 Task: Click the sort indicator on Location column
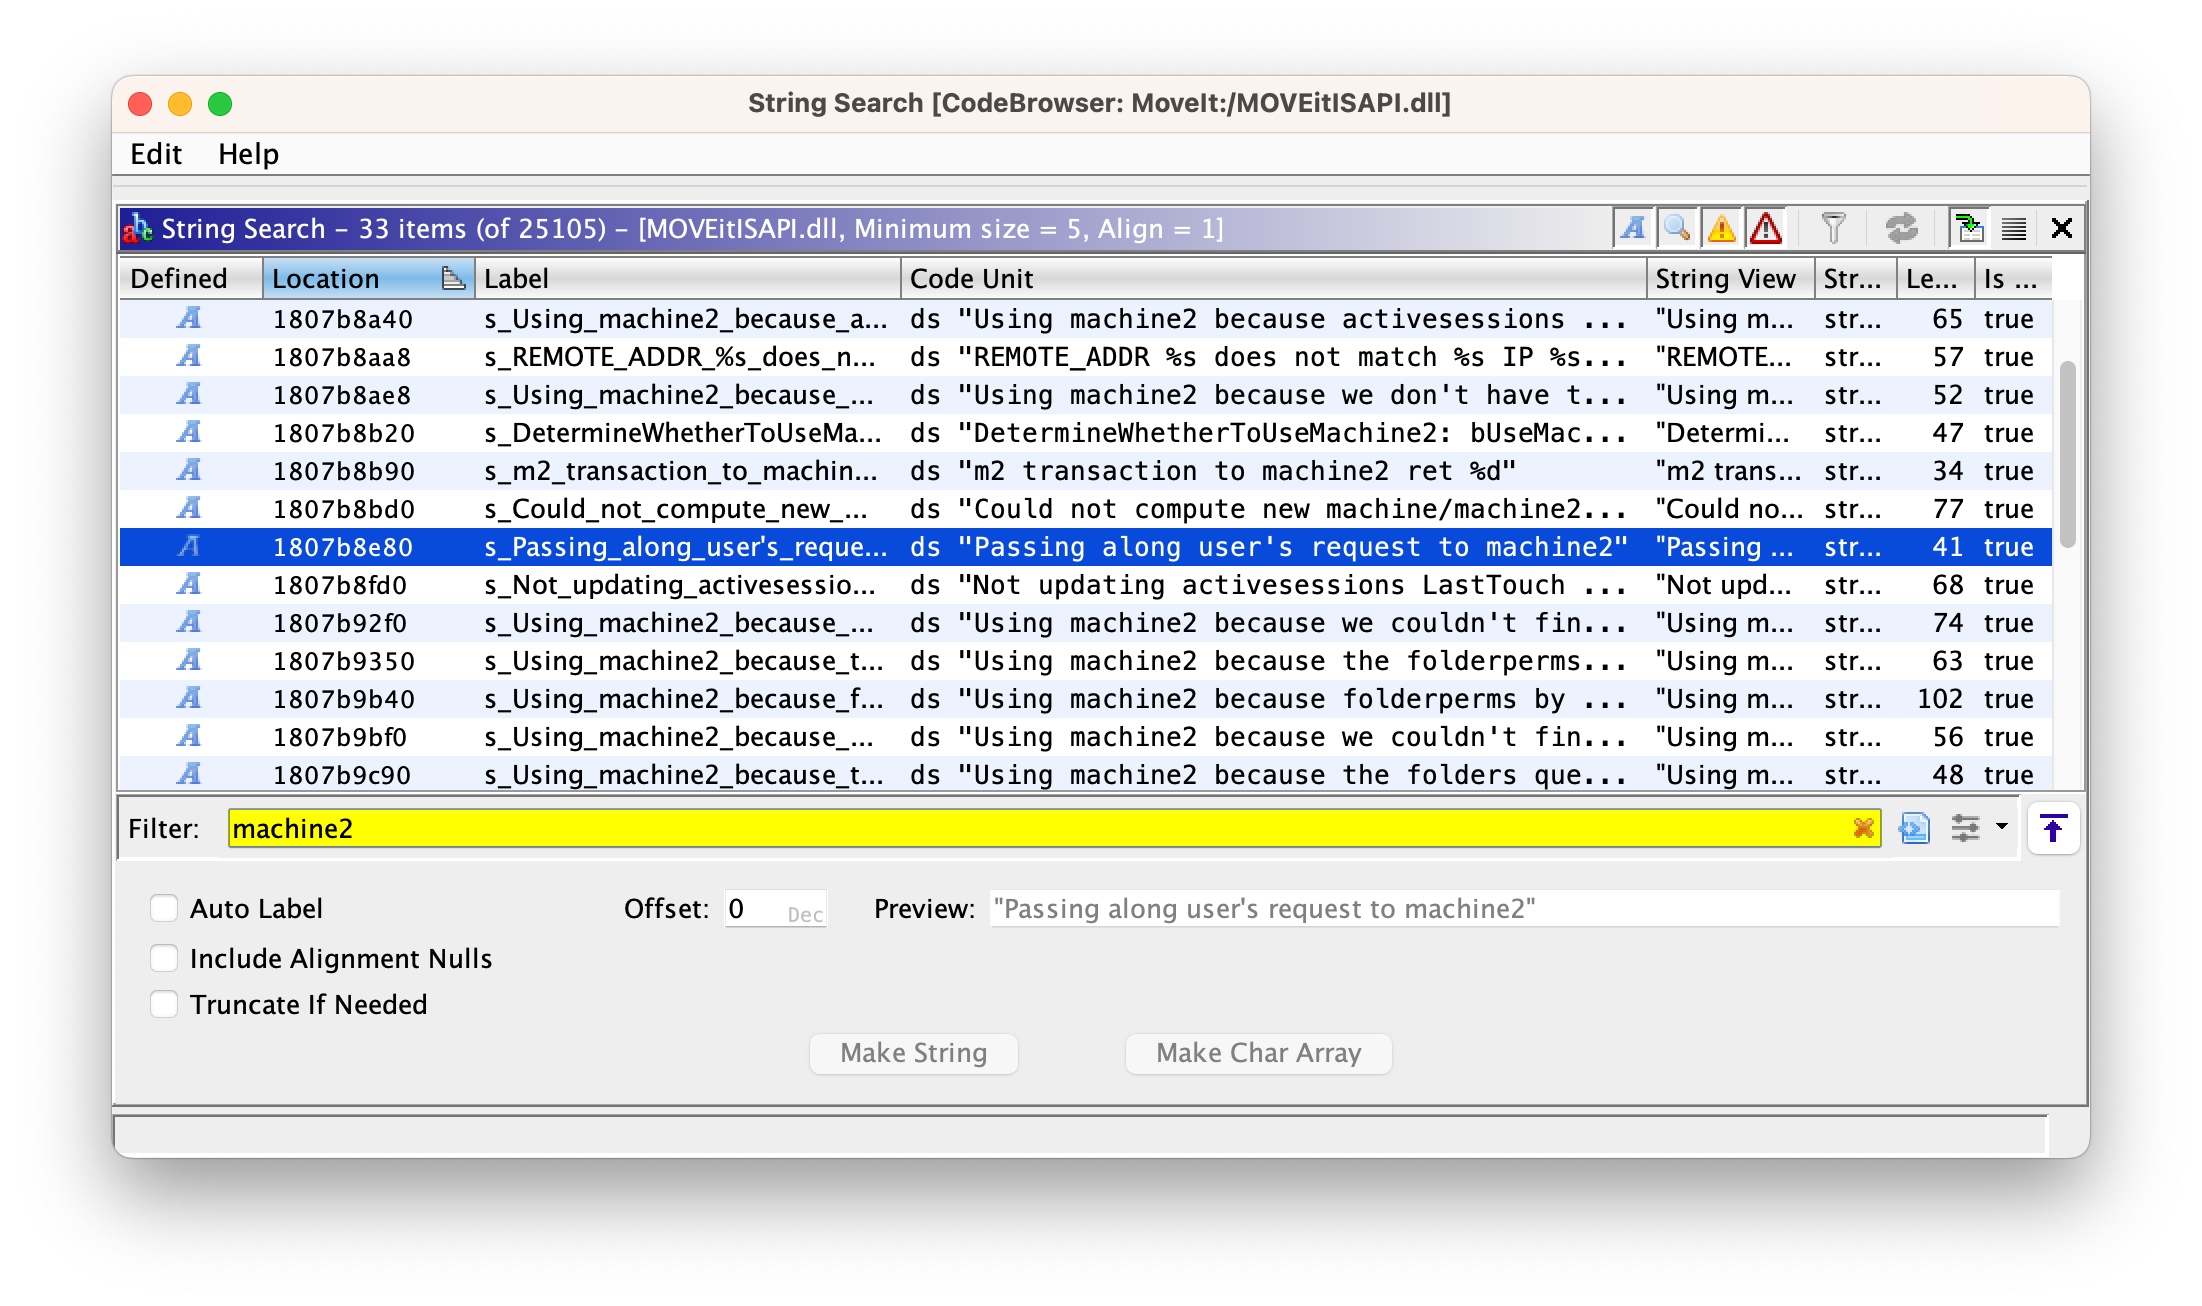point(453,278)
